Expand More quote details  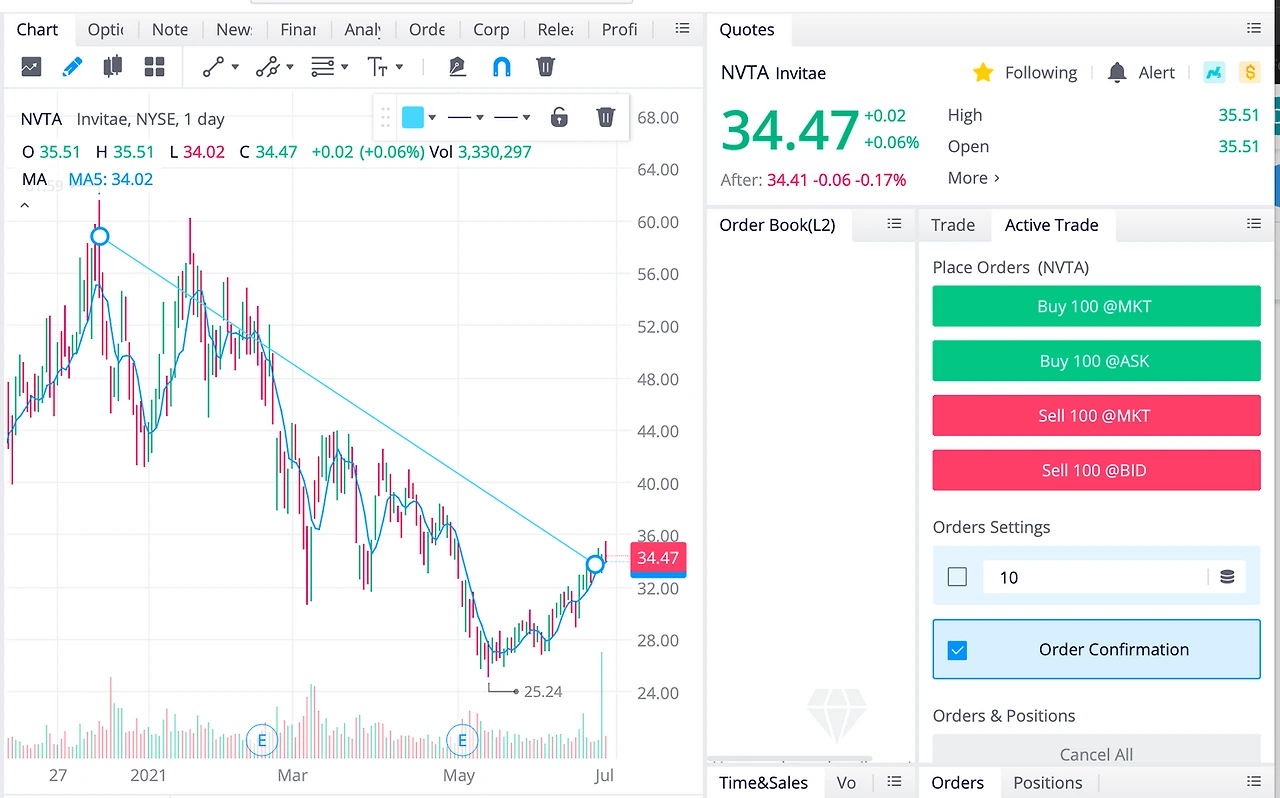[974, 178]
